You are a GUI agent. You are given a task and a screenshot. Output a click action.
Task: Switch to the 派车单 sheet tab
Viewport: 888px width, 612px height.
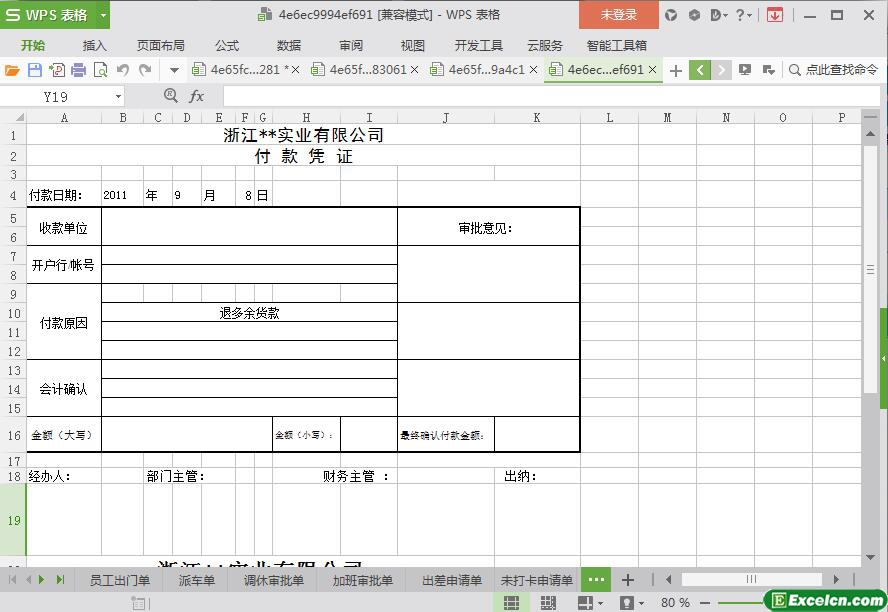pos(197,580)
